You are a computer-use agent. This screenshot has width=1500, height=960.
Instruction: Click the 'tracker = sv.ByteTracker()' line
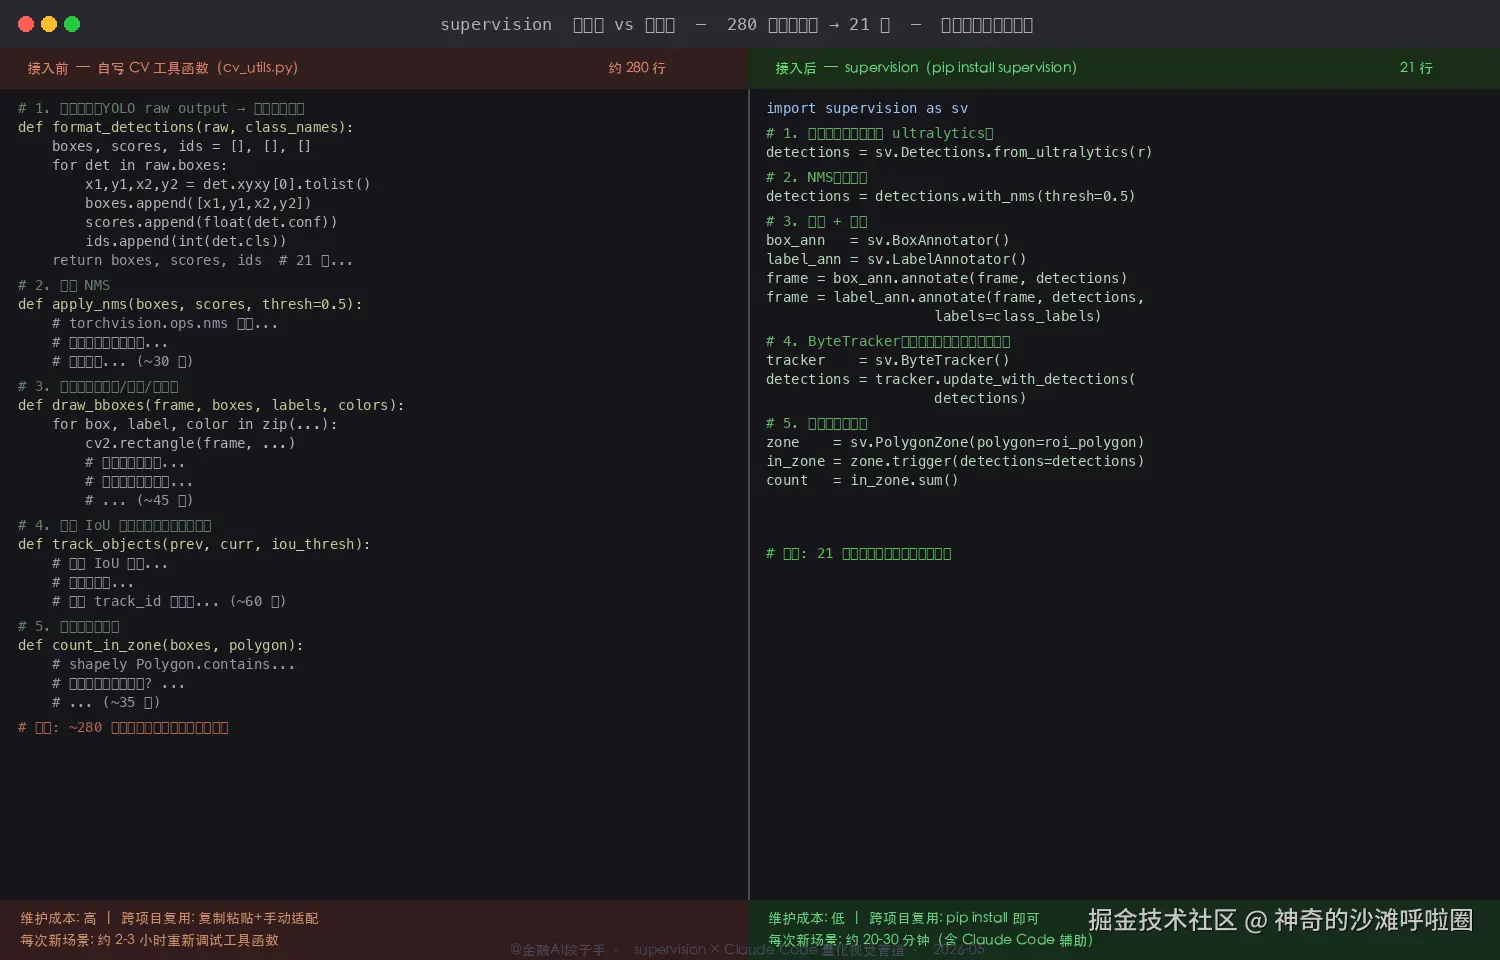click(x=888, y=360)
